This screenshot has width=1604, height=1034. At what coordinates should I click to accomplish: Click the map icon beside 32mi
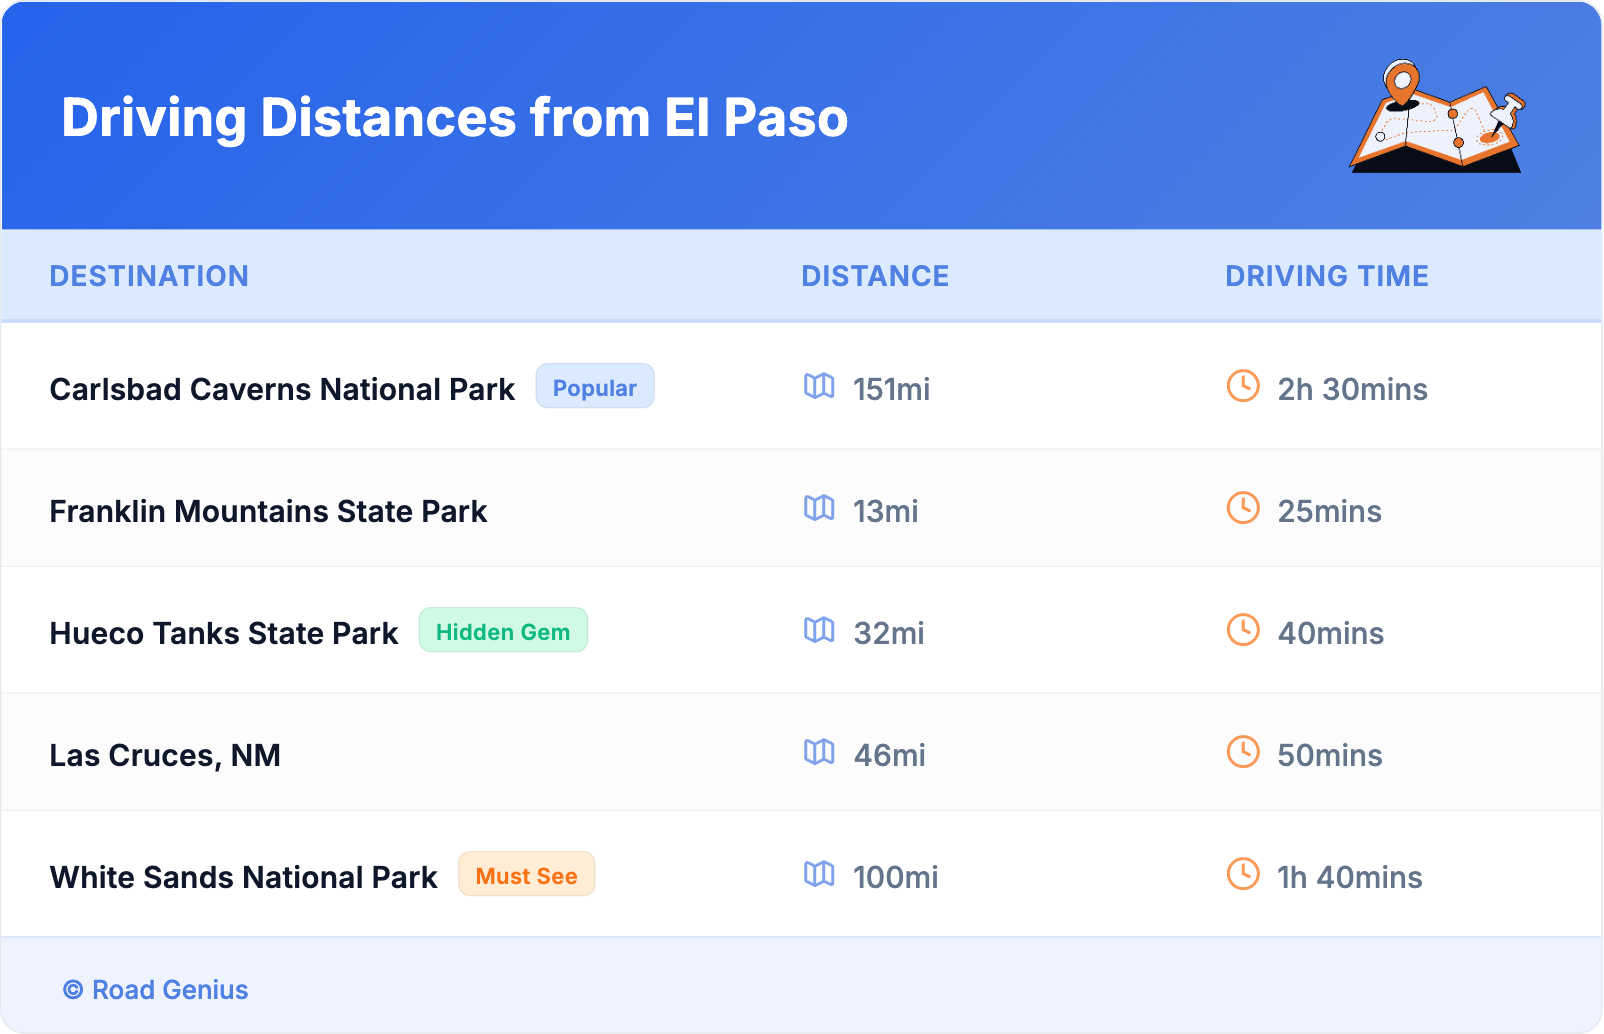point(819,631)
